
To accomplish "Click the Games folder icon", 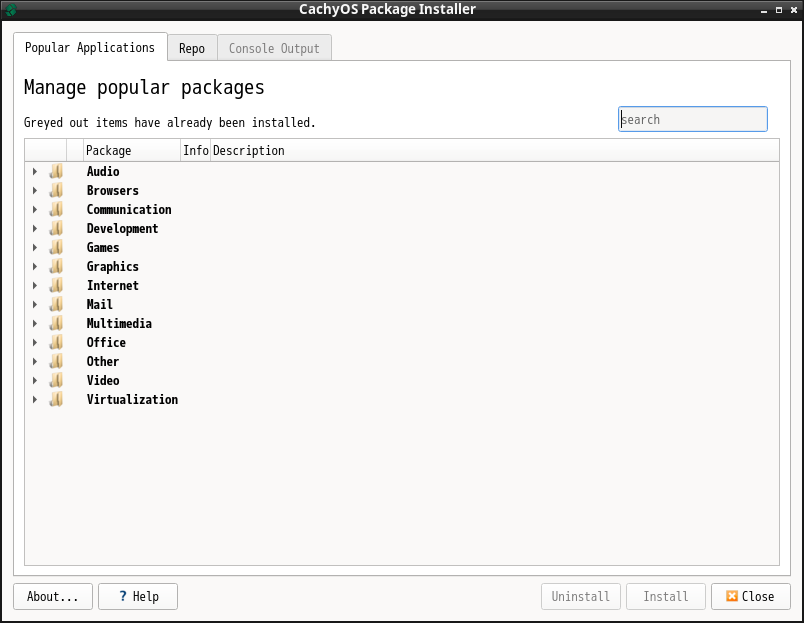I will coord(56,248).
